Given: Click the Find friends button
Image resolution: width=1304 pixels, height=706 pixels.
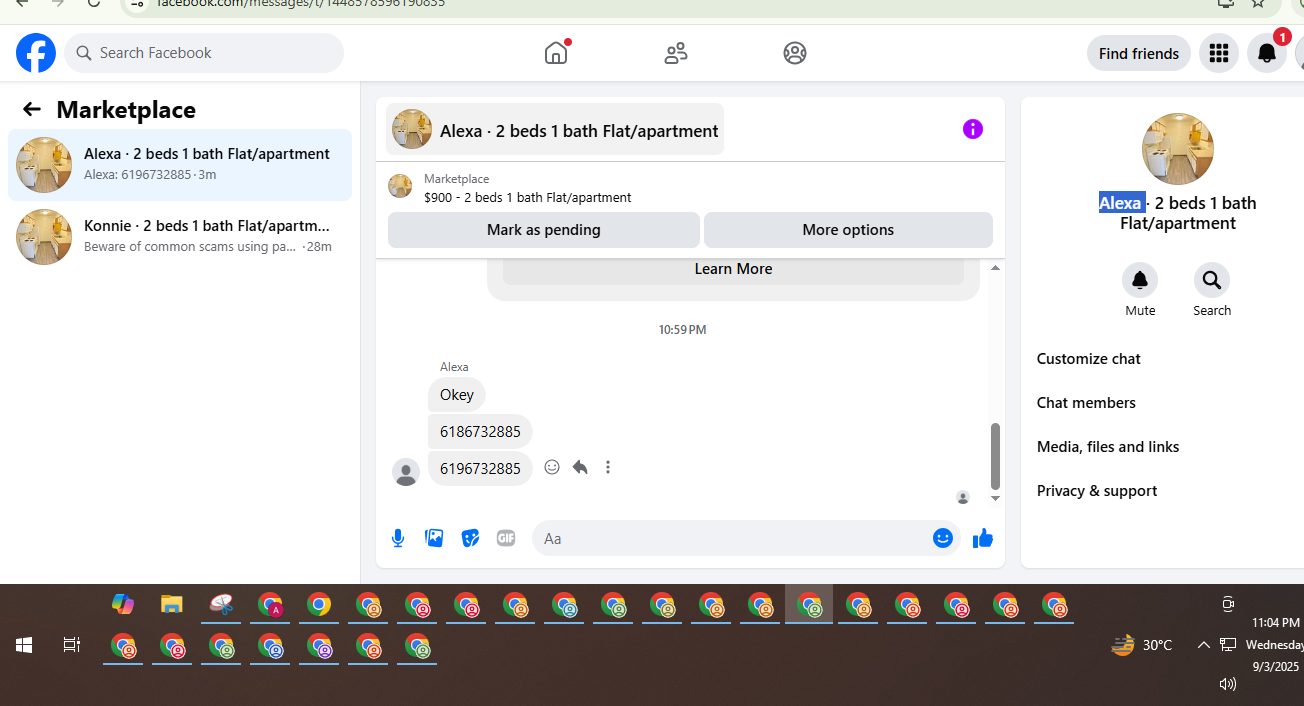Looking at the screenshot, I should [x=1139, y=53].
